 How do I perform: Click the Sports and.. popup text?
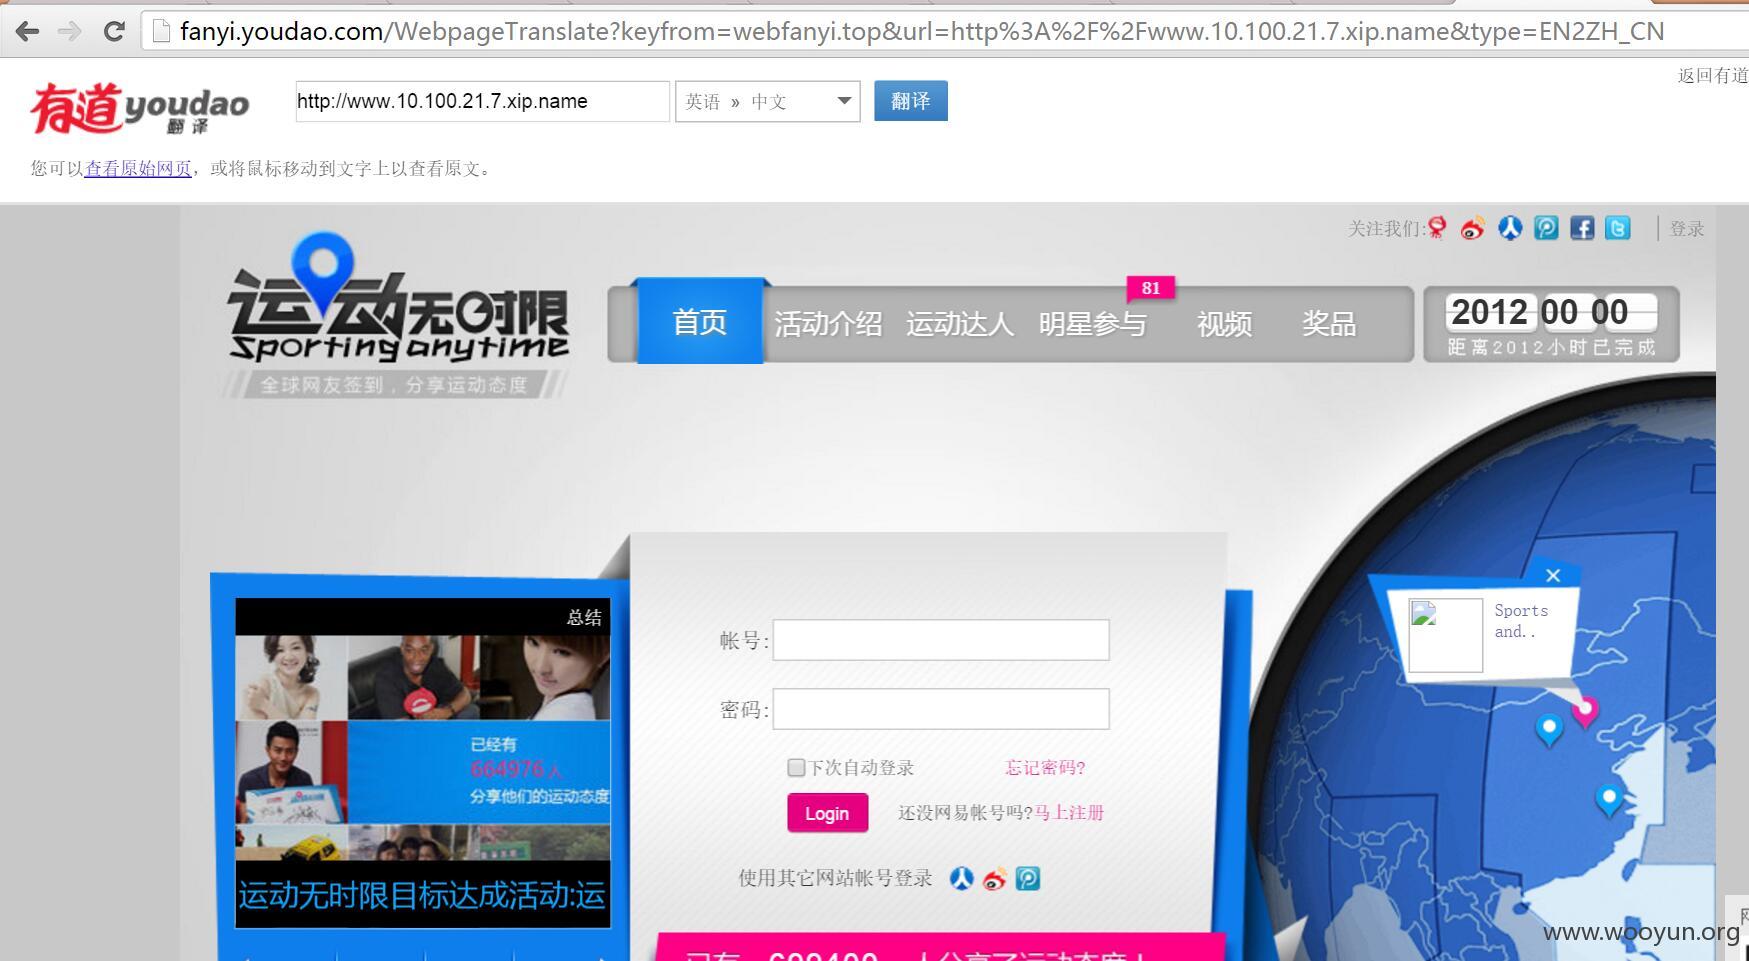1521,621
